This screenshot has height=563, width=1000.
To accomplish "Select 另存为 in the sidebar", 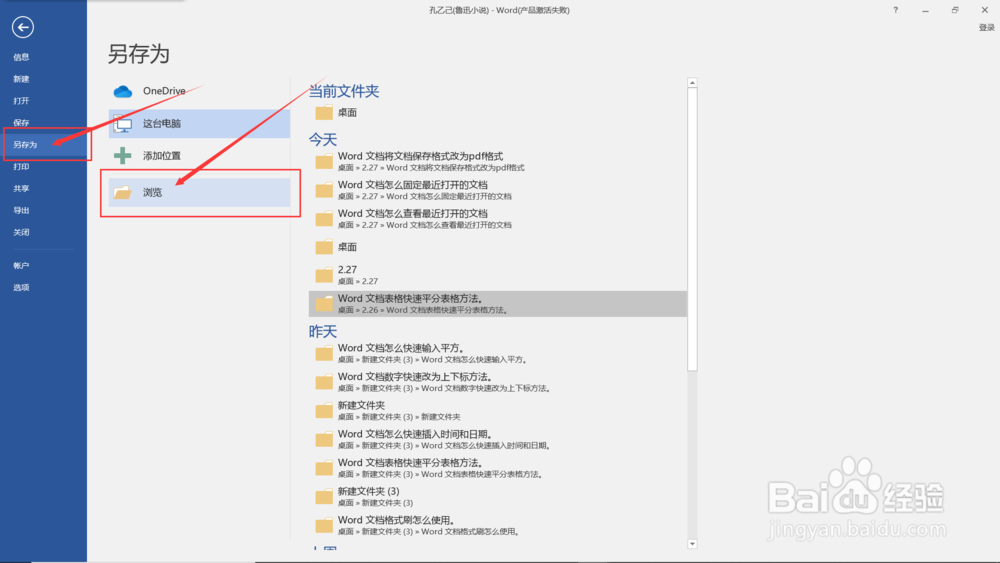I will click(43, 145).
